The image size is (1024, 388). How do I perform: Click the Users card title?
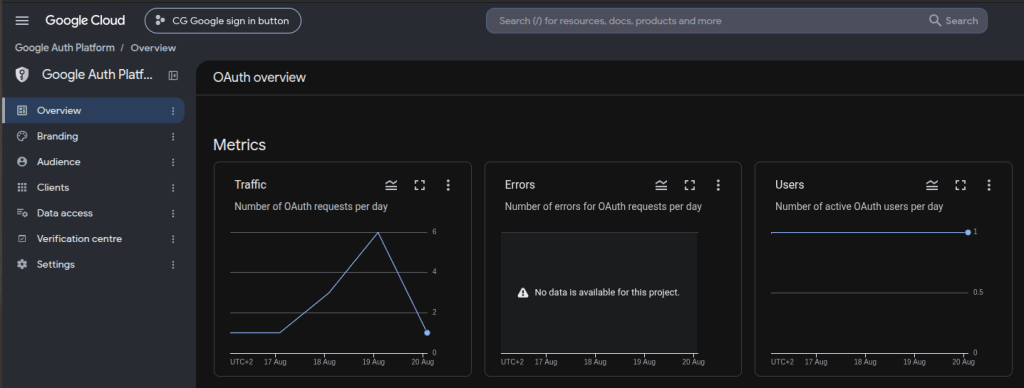point(790,185)
